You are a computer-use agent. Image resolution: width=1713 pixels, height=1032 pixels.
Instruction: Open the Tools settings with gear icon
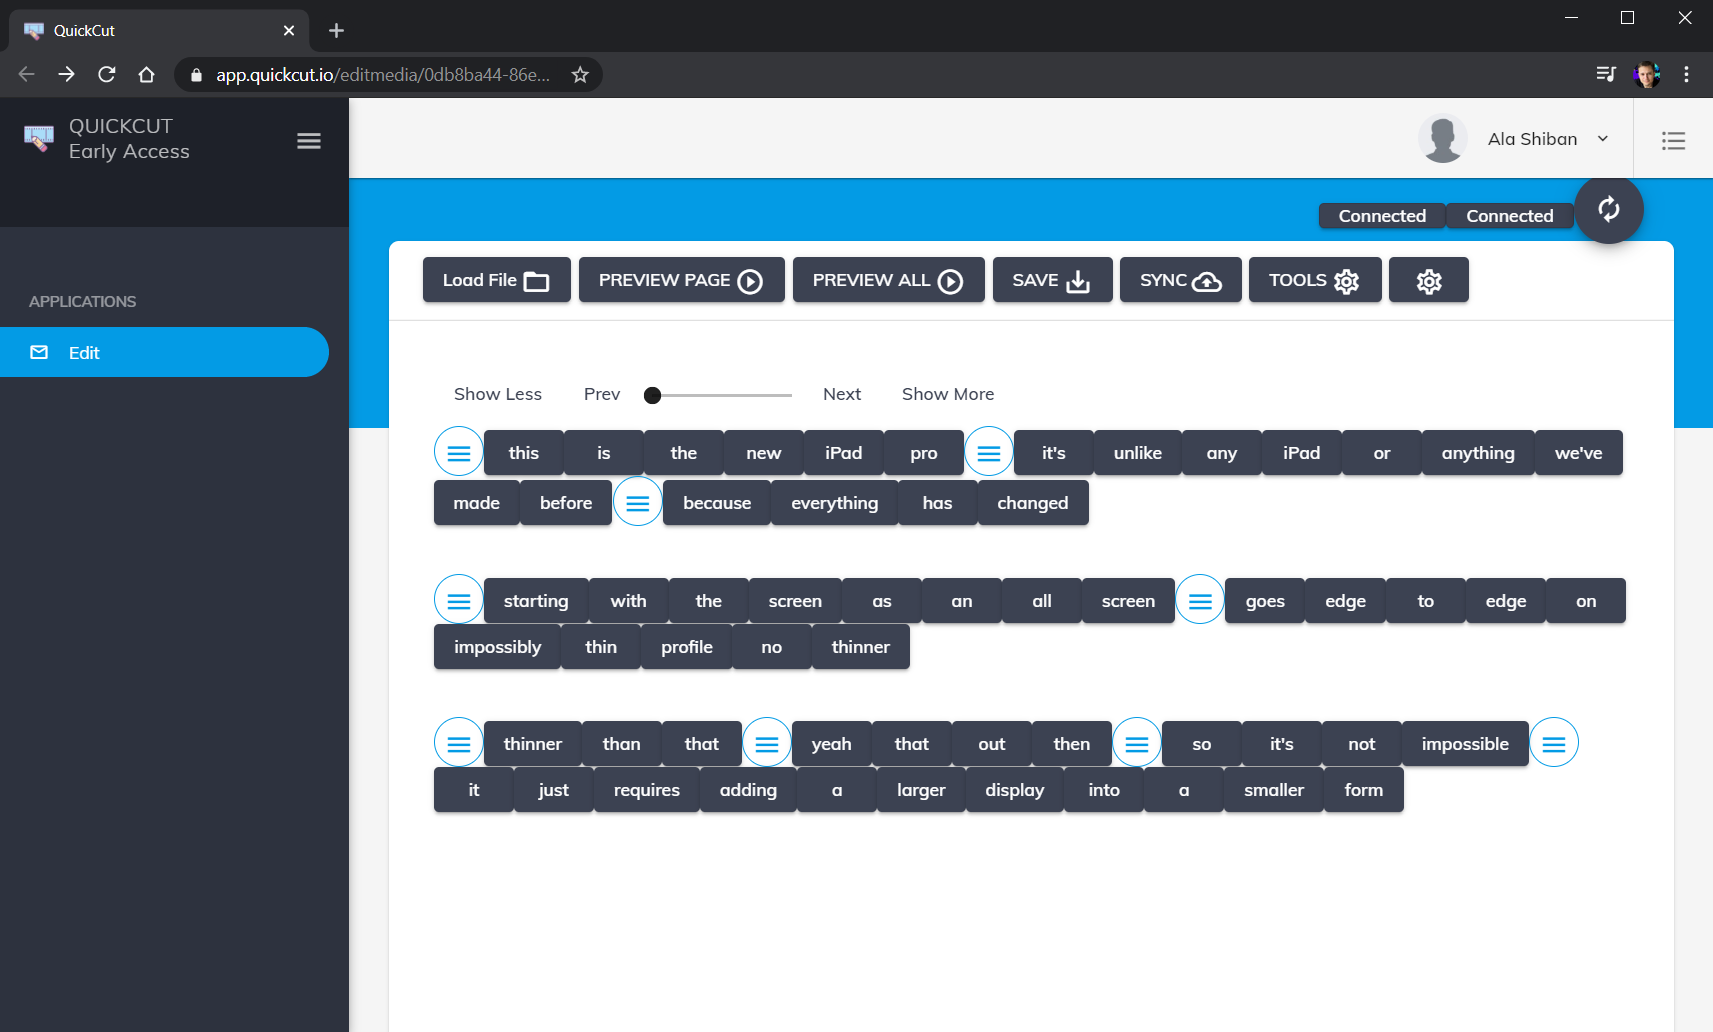1314,280
